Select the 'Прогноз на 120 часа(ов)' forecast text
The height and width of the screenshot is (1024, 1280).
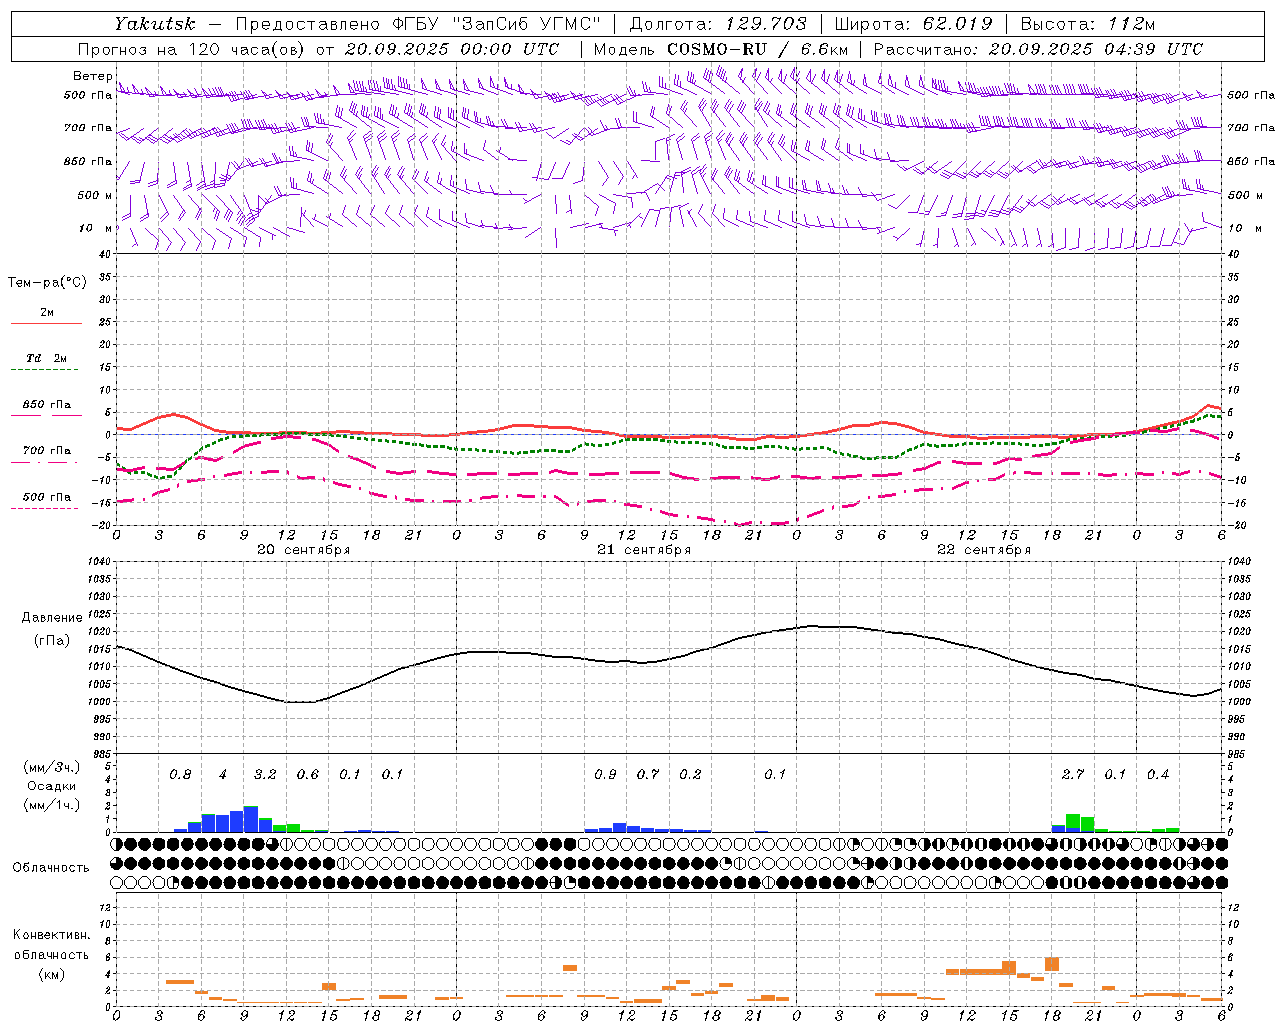191,49
